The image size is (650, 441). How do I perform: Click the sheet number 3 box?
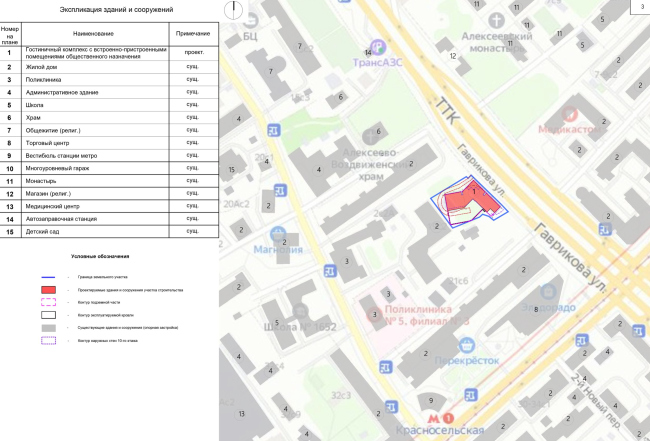[638, 8]
